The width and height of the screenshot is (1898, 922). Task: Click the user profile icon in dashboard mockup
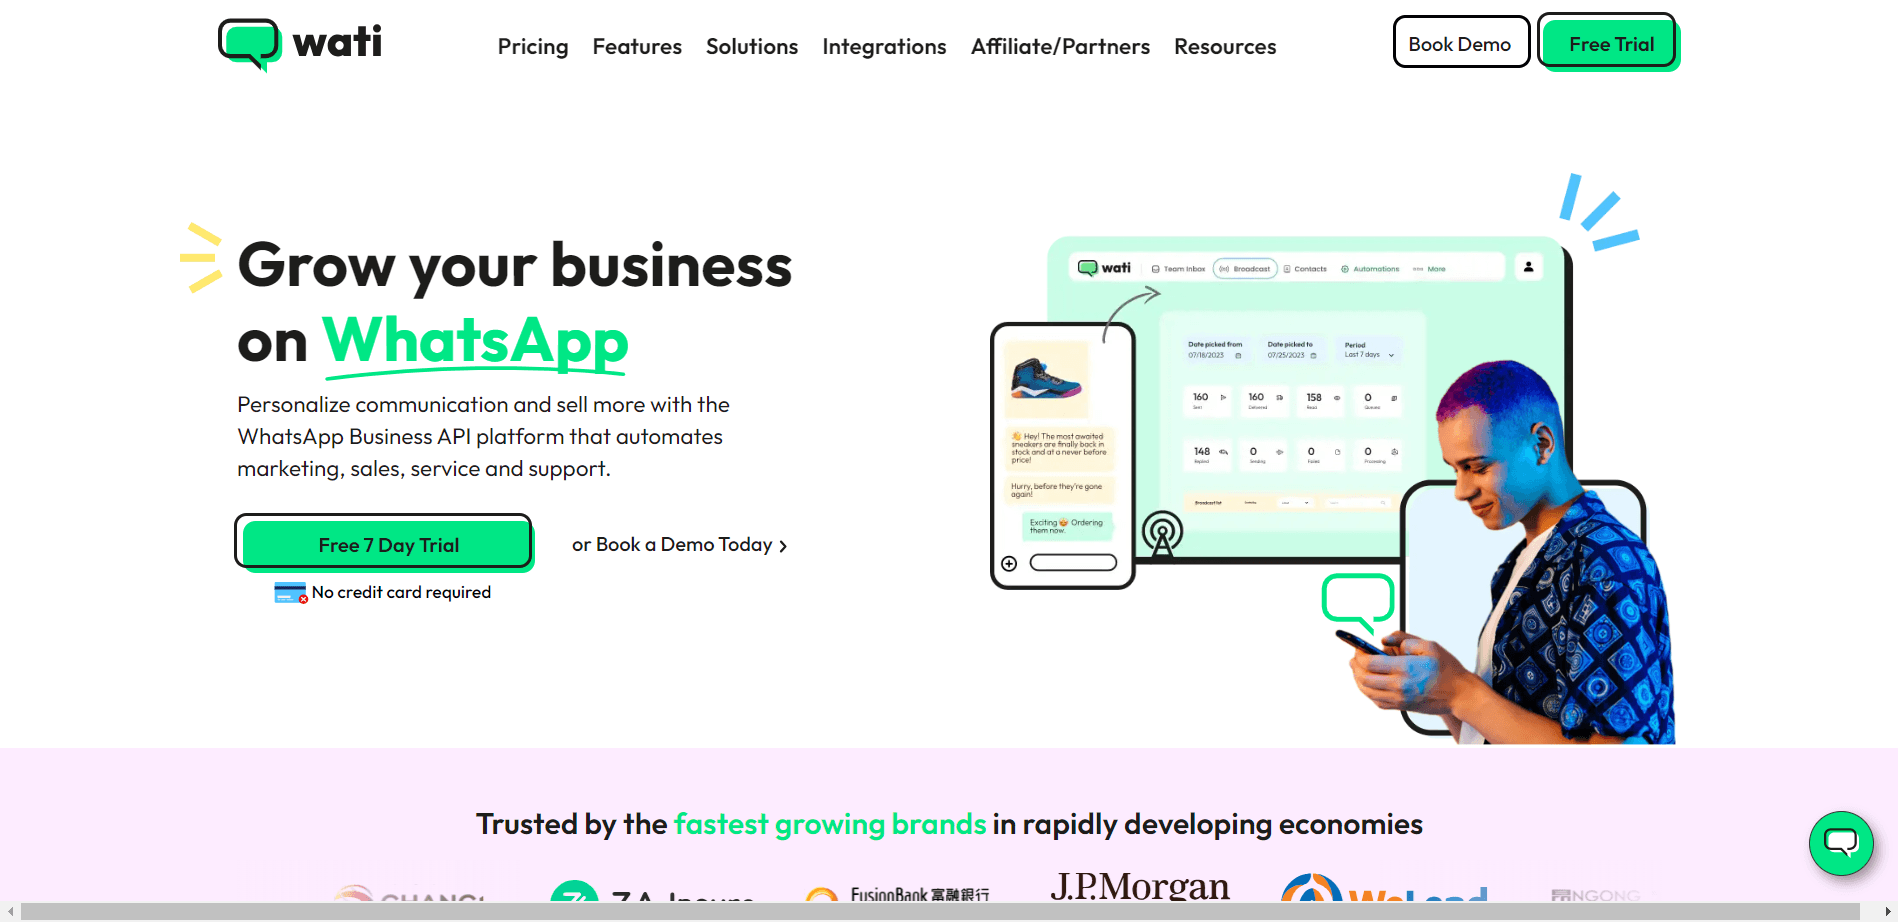coord(1528,267)
